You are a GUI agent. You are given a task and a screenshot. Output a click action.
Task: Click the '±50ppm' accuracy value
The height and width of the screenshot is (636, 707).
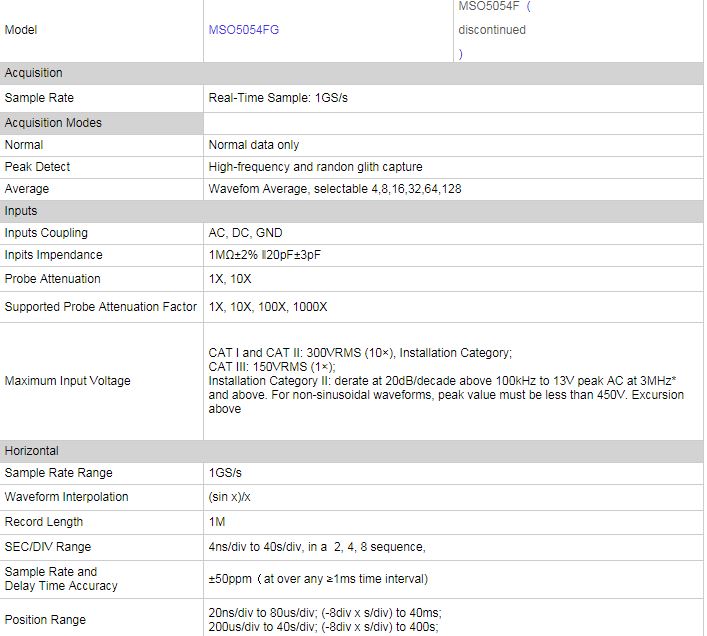pos(318,579)
